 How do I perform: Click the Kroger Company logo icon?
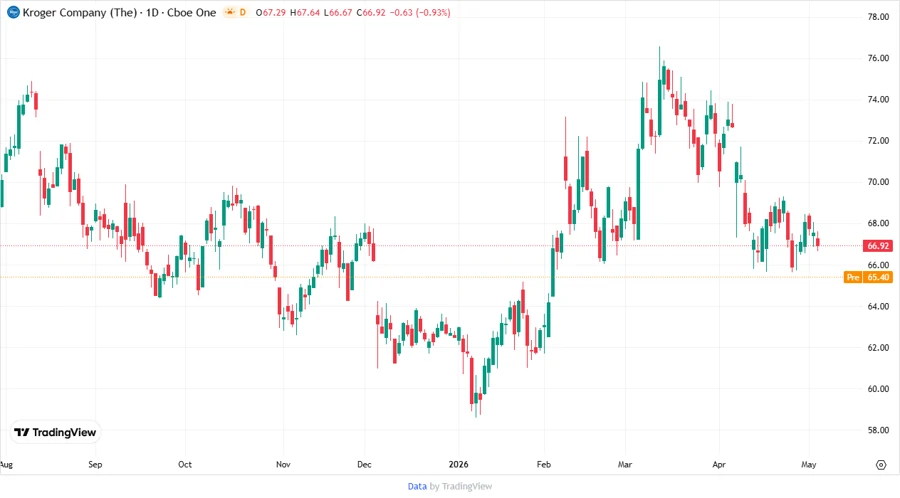(x=13, y=12)
